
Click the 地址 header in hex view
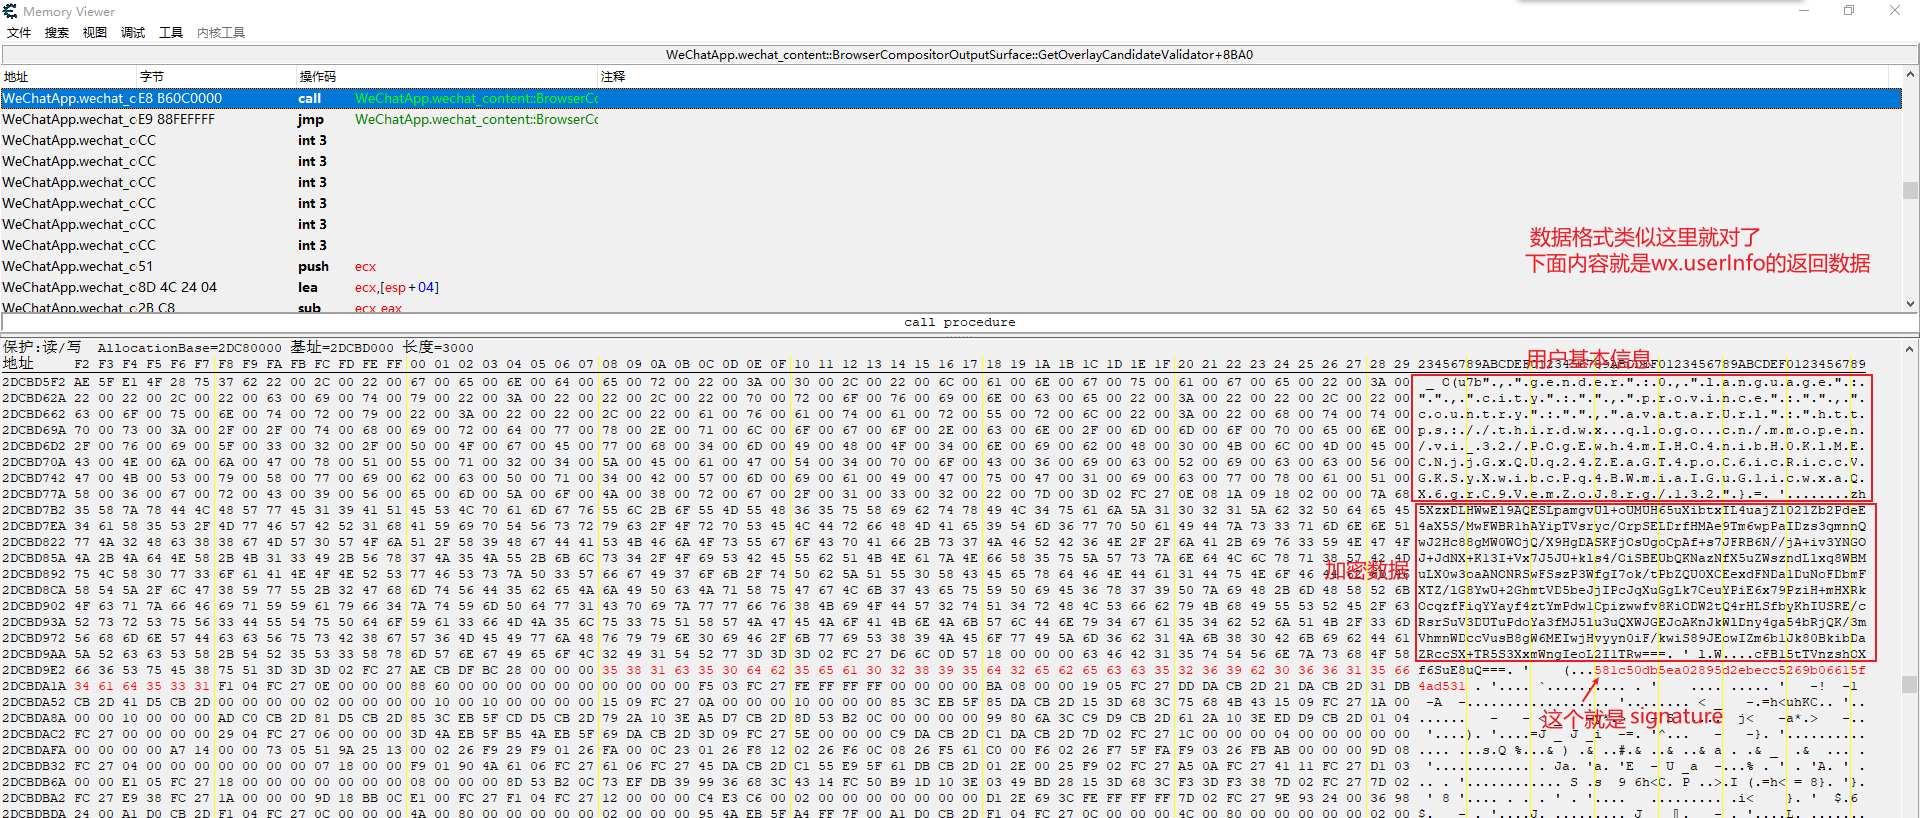pos(18,364)
